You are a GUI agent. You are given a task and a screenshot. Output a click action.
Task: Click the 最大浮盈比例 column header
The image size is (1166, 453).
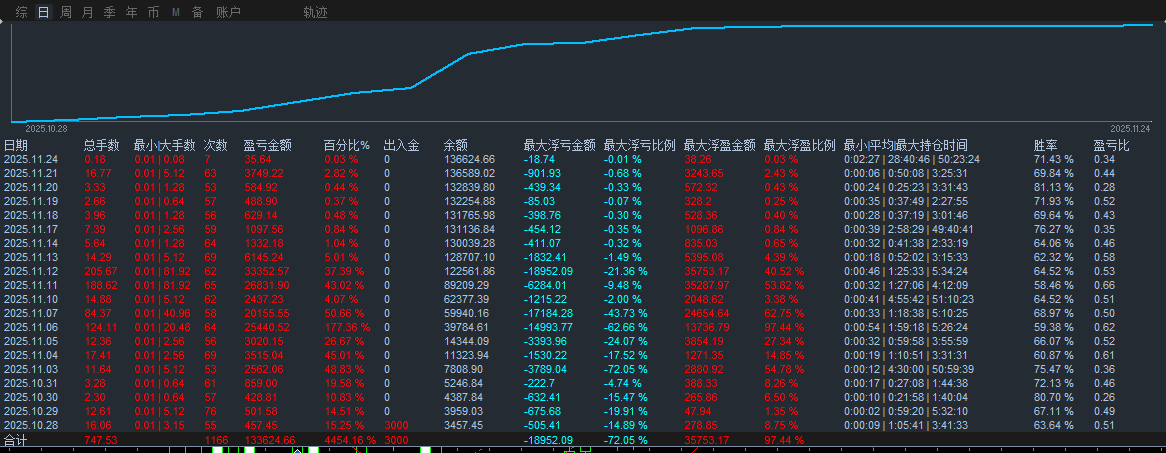point(800,146)
